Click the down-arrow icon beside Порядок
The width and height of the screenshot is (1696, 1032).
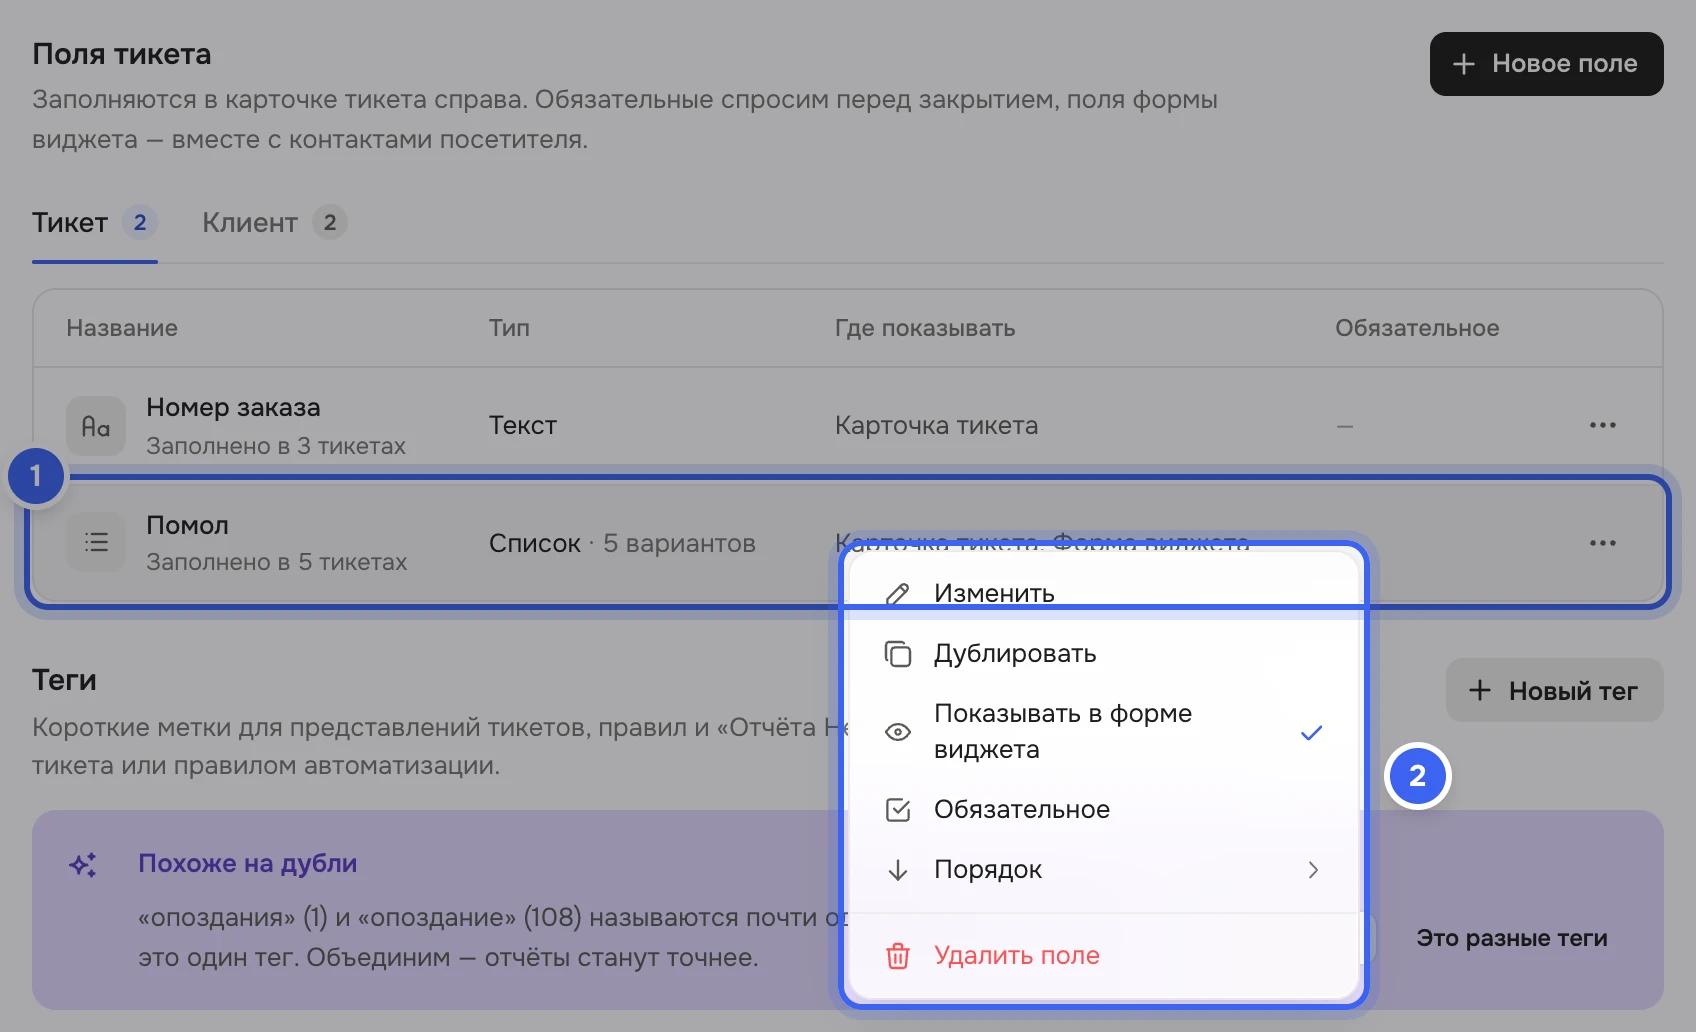coord(898,870)
